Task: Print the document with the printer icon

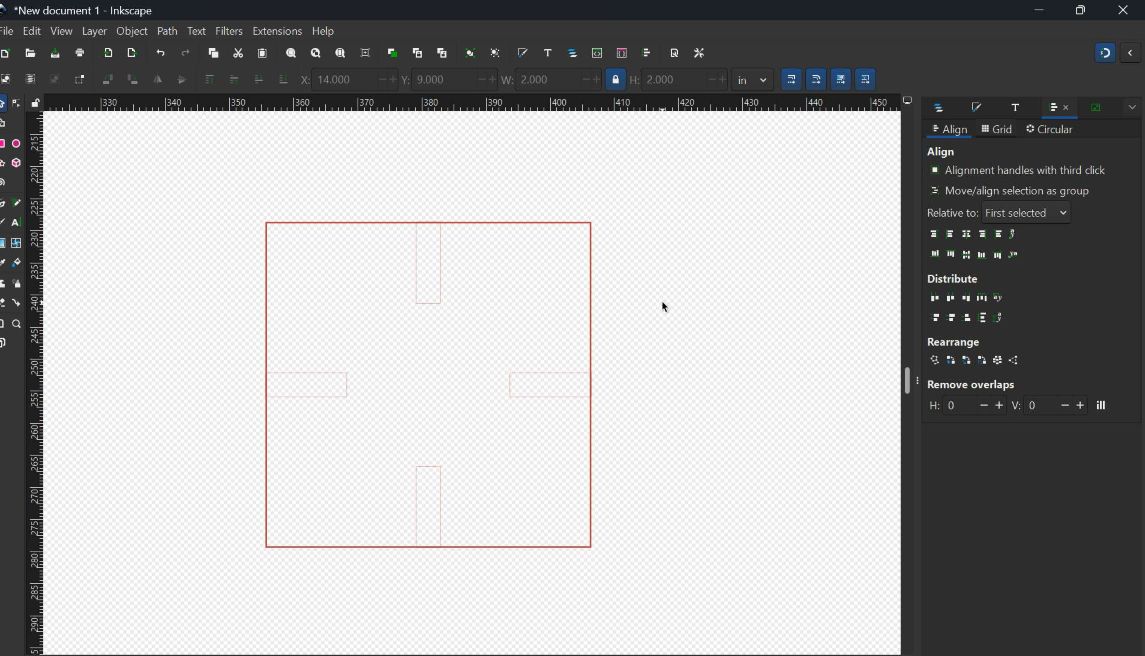Action: click(80, 53)
